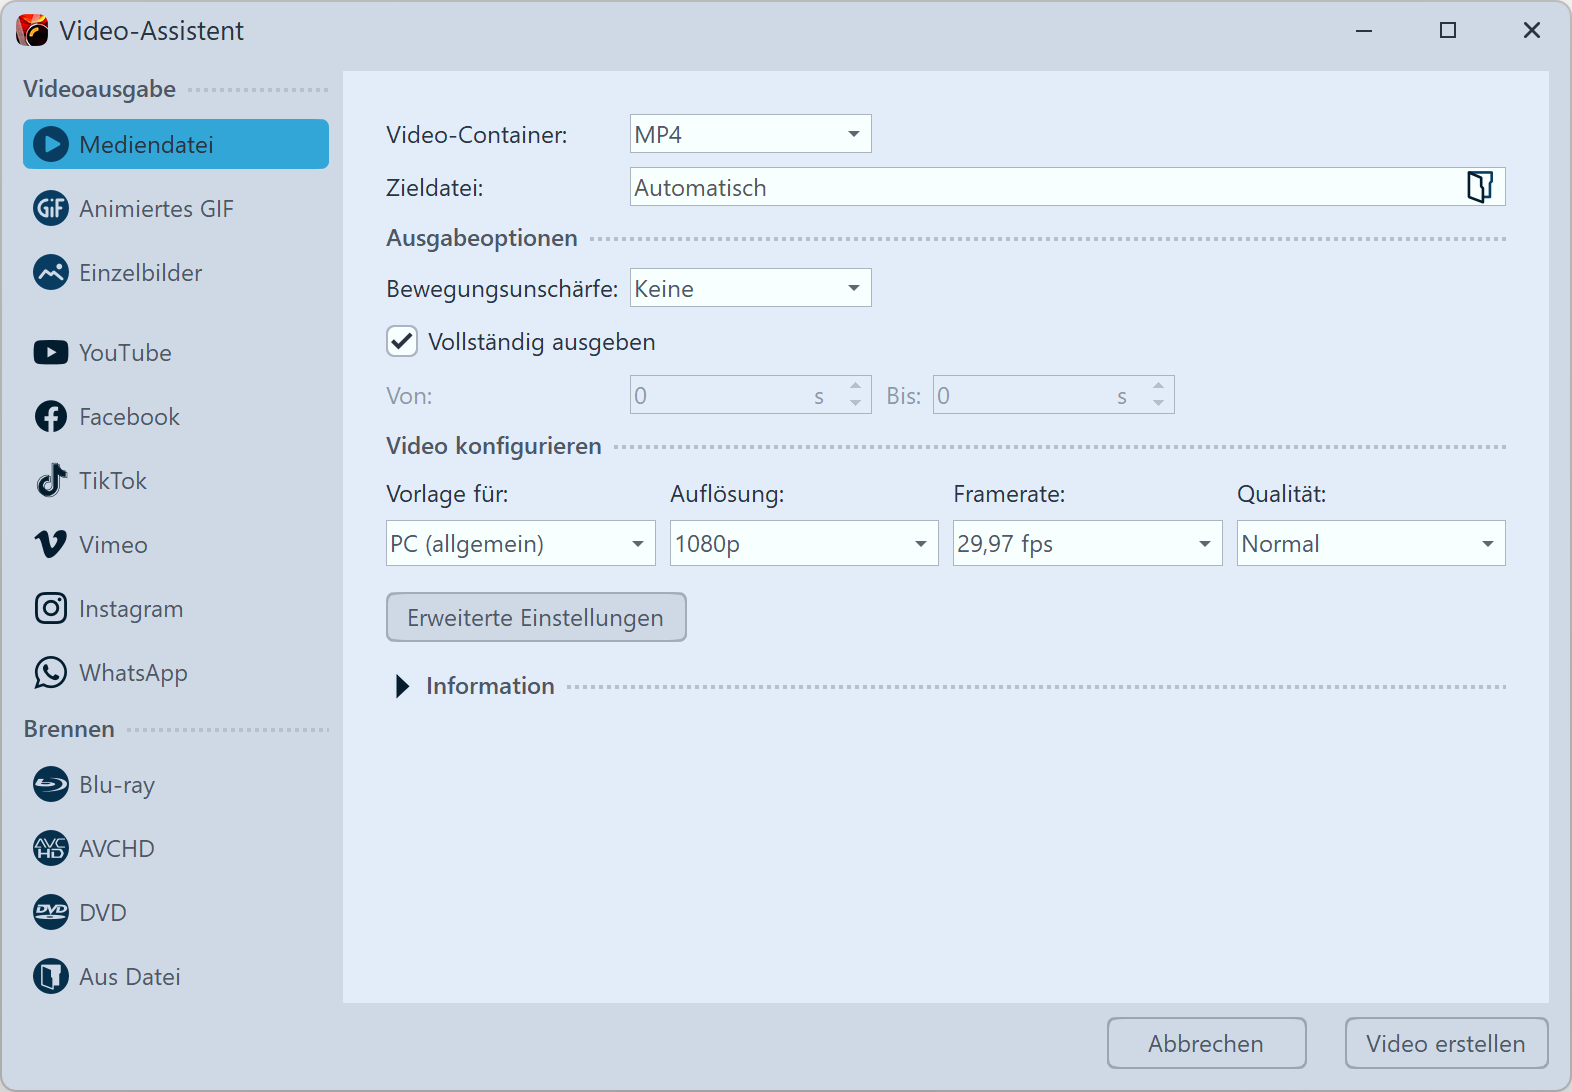
Task: Expand the Auflösung 1080p dropdown
Action: 803,544
